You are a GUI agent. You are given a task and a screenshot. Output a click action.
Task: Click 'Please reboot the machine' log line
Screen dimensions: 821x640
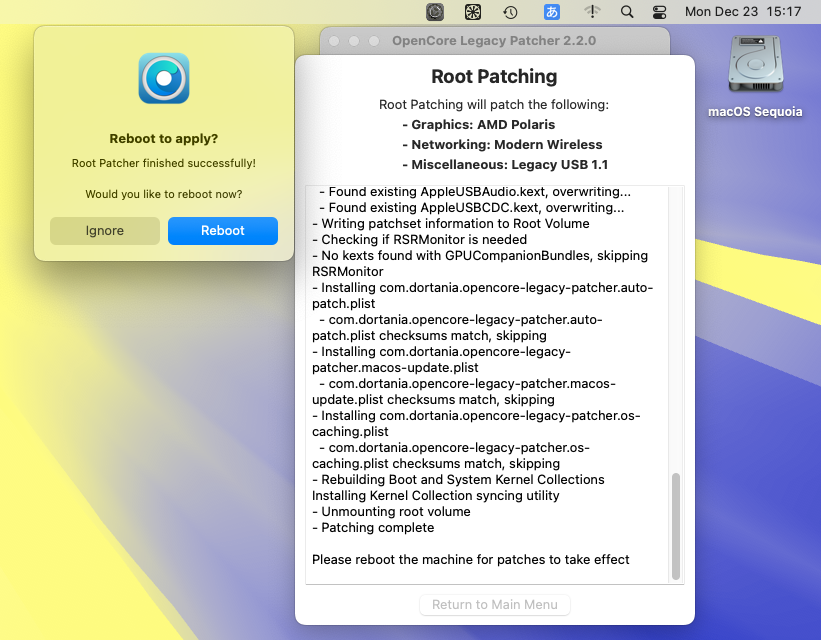[x=471, y=559]
